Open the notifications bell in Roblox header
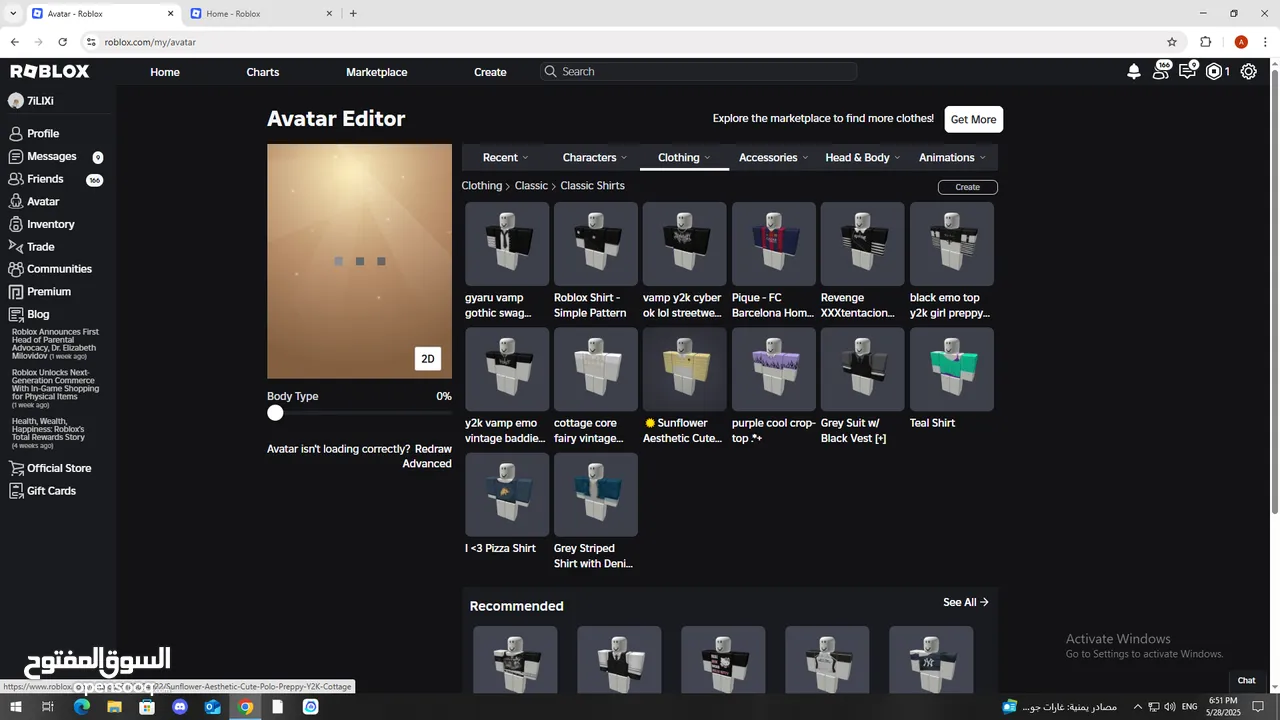1280x720 pixels. [1134, 72]
